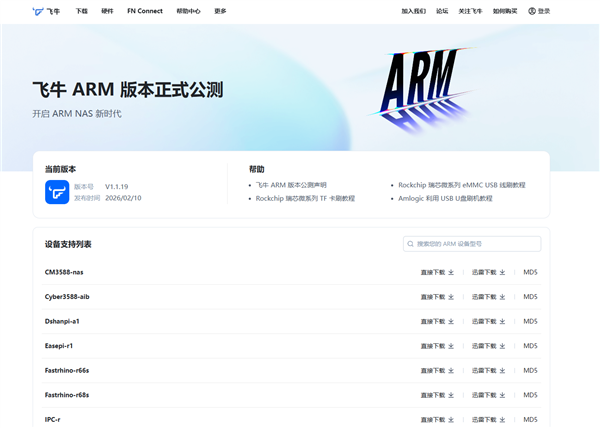Open Rockchip TF 卡刷教程 link
Viewport: 600px width, 428px height.
[305, 198]
